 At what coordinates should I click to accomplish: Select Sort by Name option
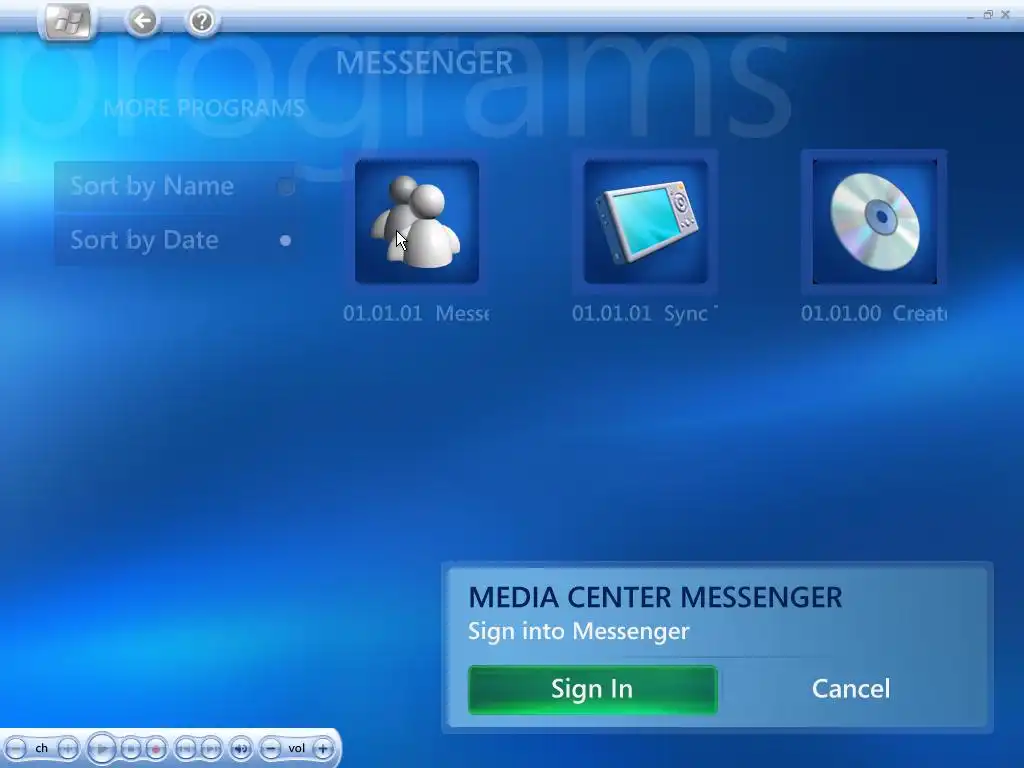click(176, 186)
